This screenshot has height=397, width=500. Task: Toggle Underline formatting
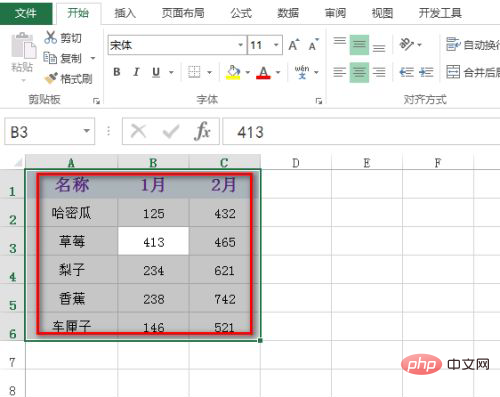pyautogui.click(x=156, y=72)
